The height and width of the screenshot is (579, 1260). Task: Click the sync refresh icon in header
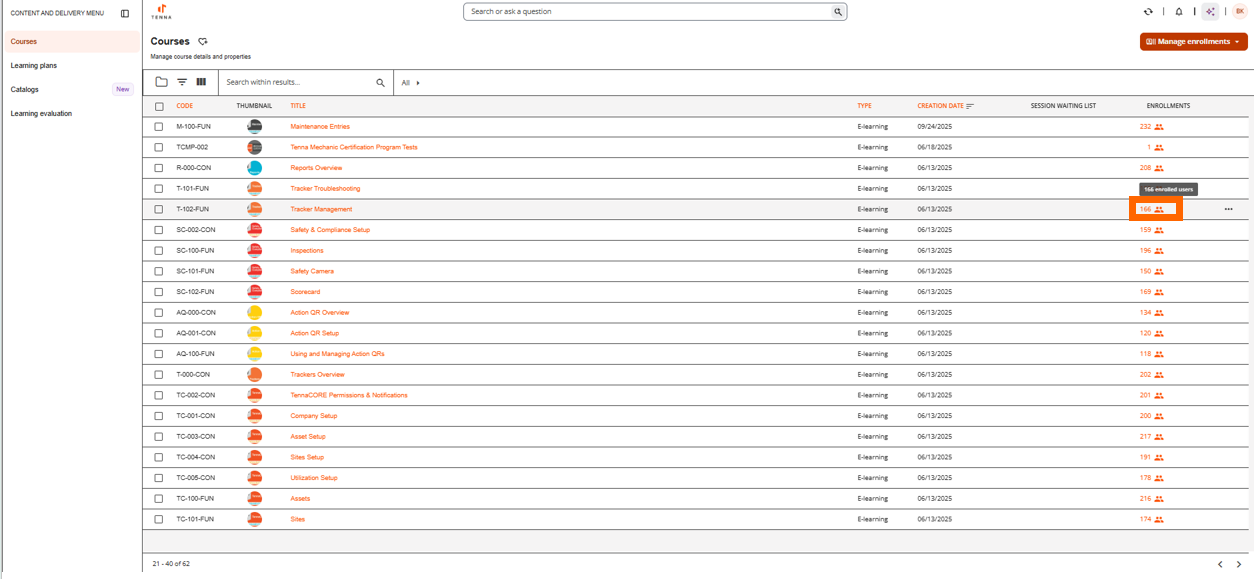[1148, 12]
